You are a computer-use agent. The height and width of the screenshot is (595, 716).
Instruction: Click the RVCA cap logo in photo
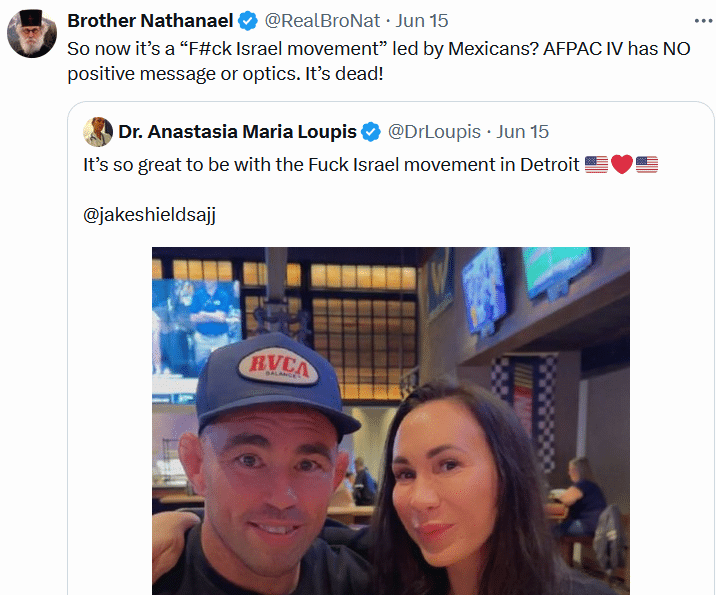point(279,366)
